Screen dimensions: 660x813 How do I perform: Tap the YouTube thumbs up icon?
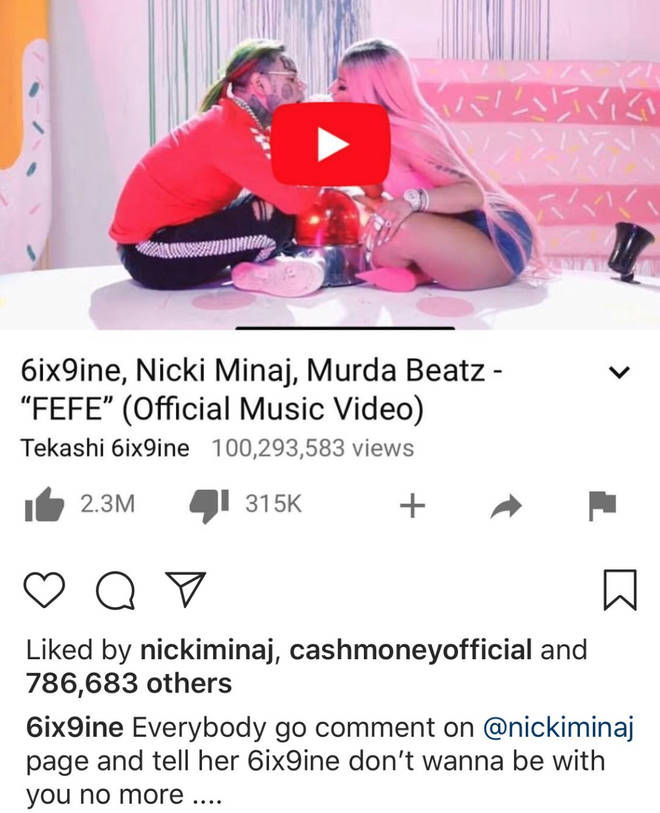(44, 504)
